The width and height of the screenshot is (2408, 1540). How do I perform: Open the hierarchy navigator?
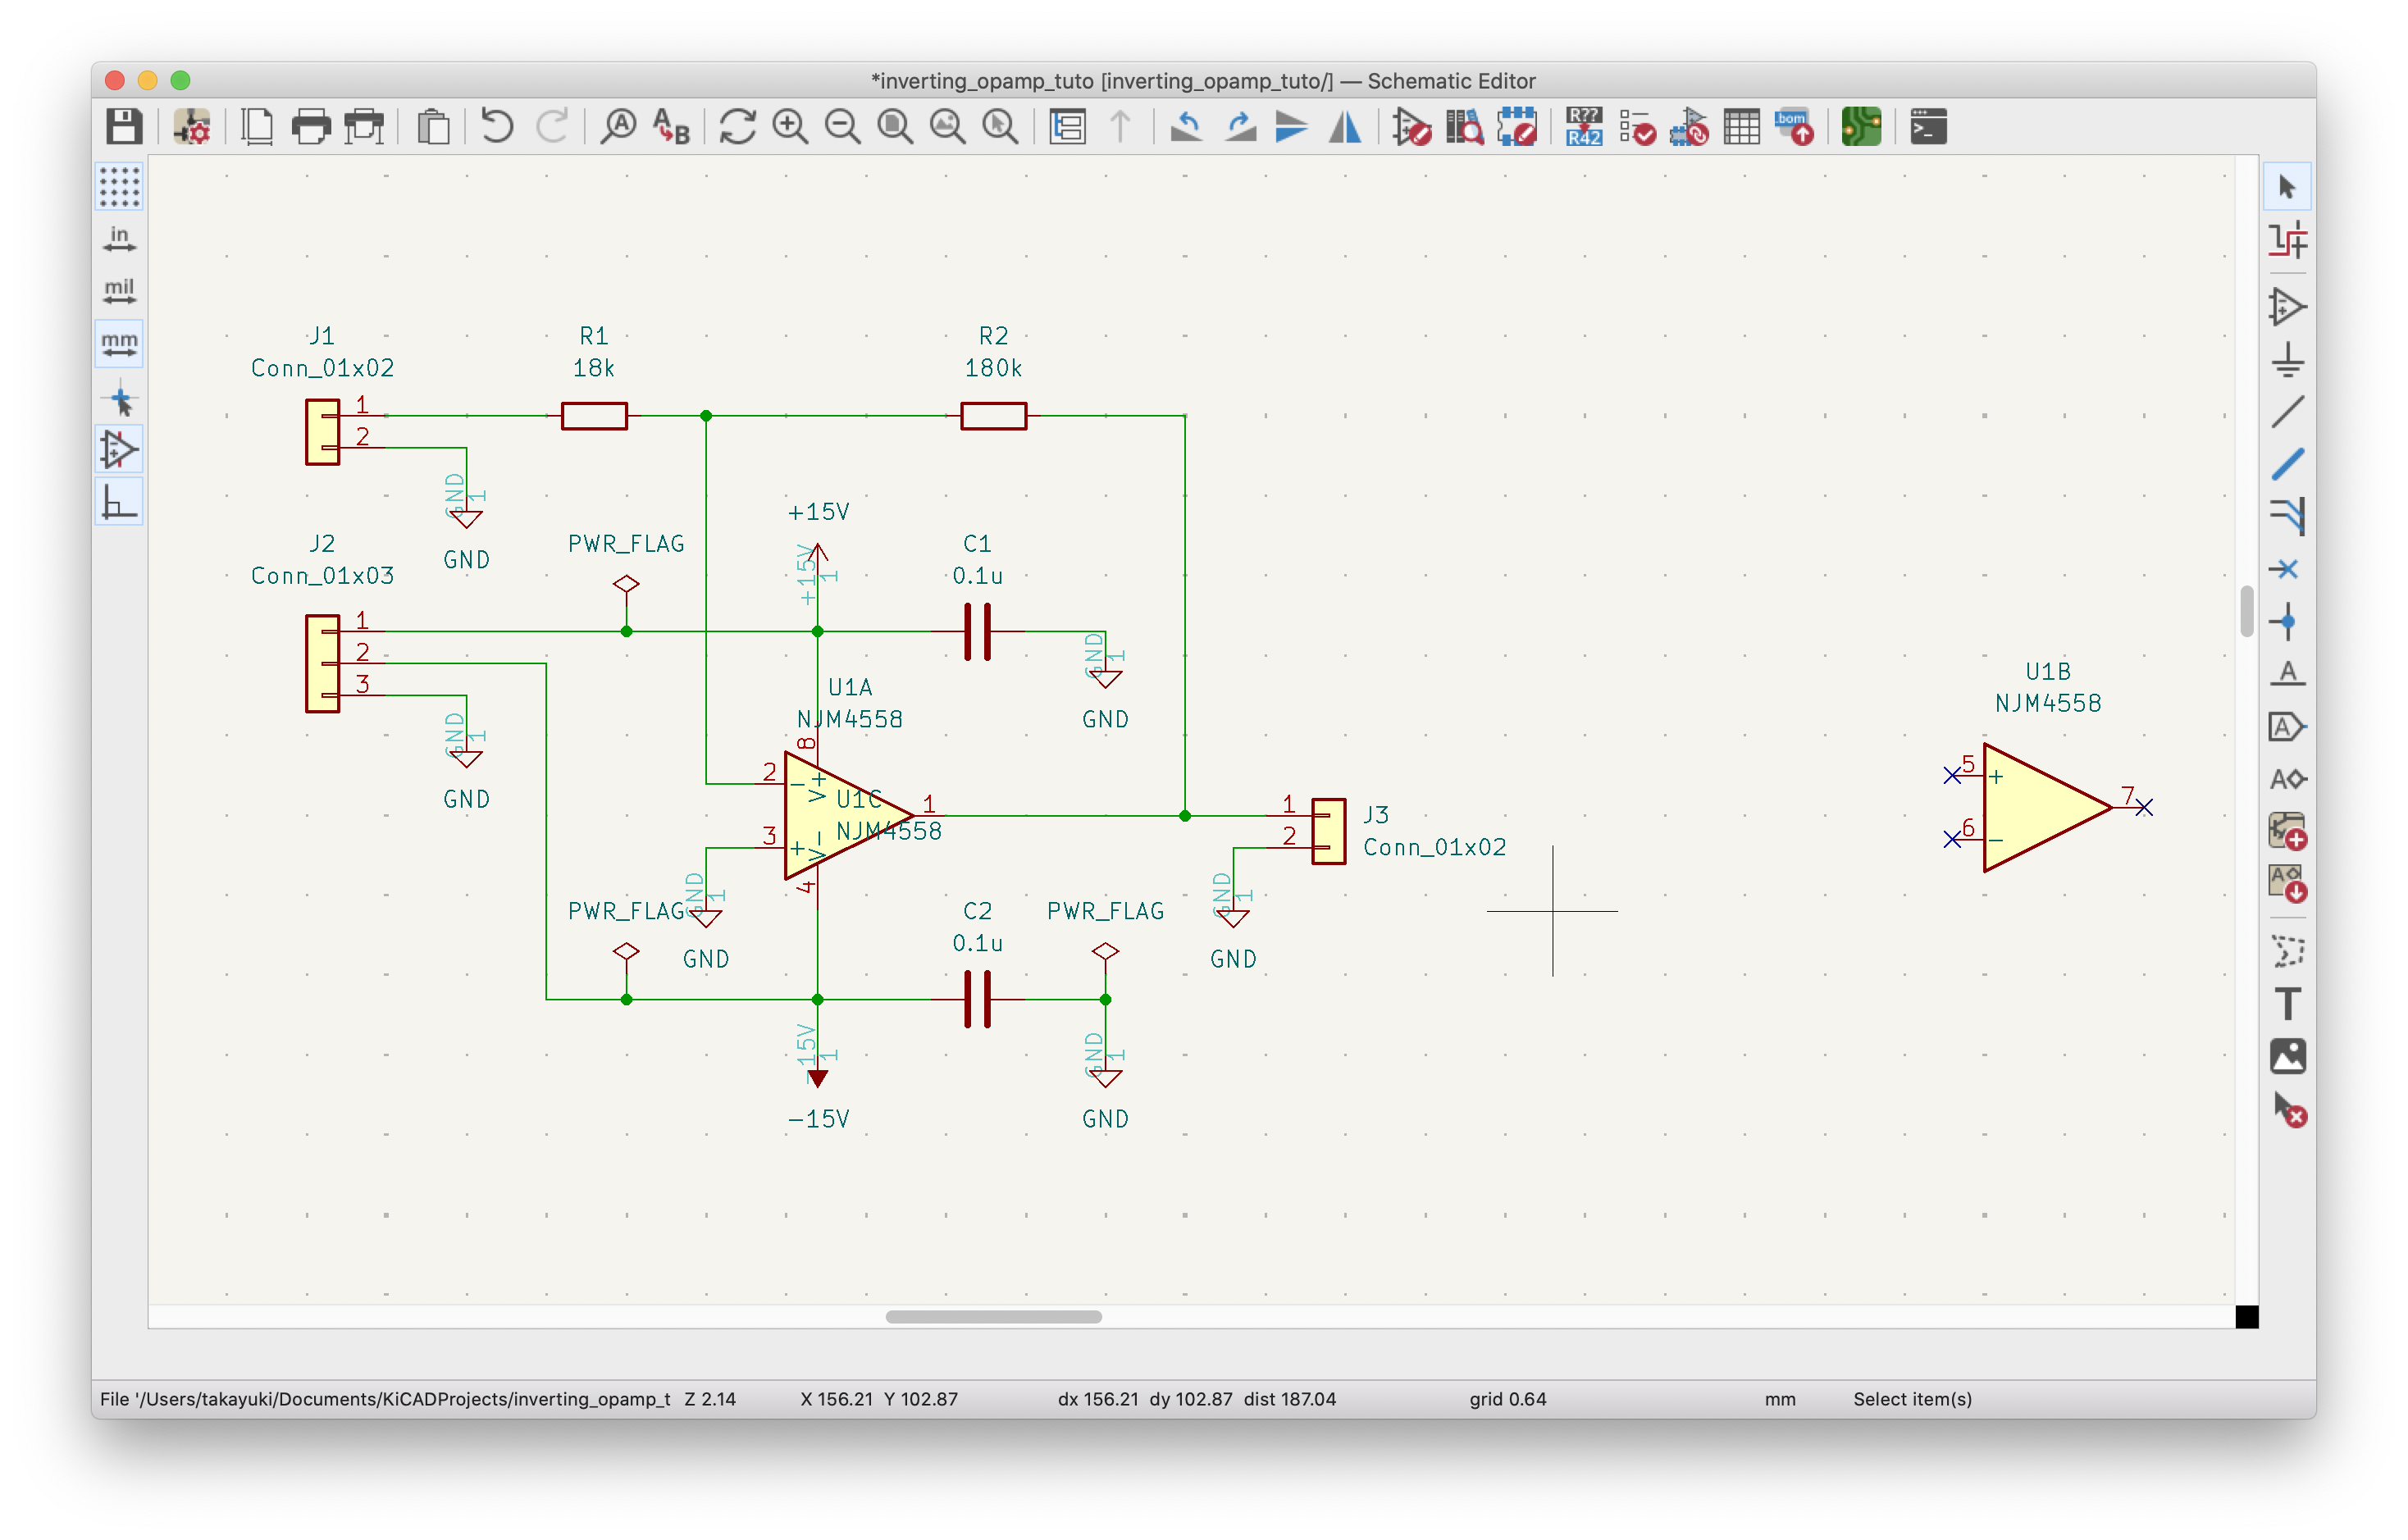pyautogui.click(x=1068, y=127)
